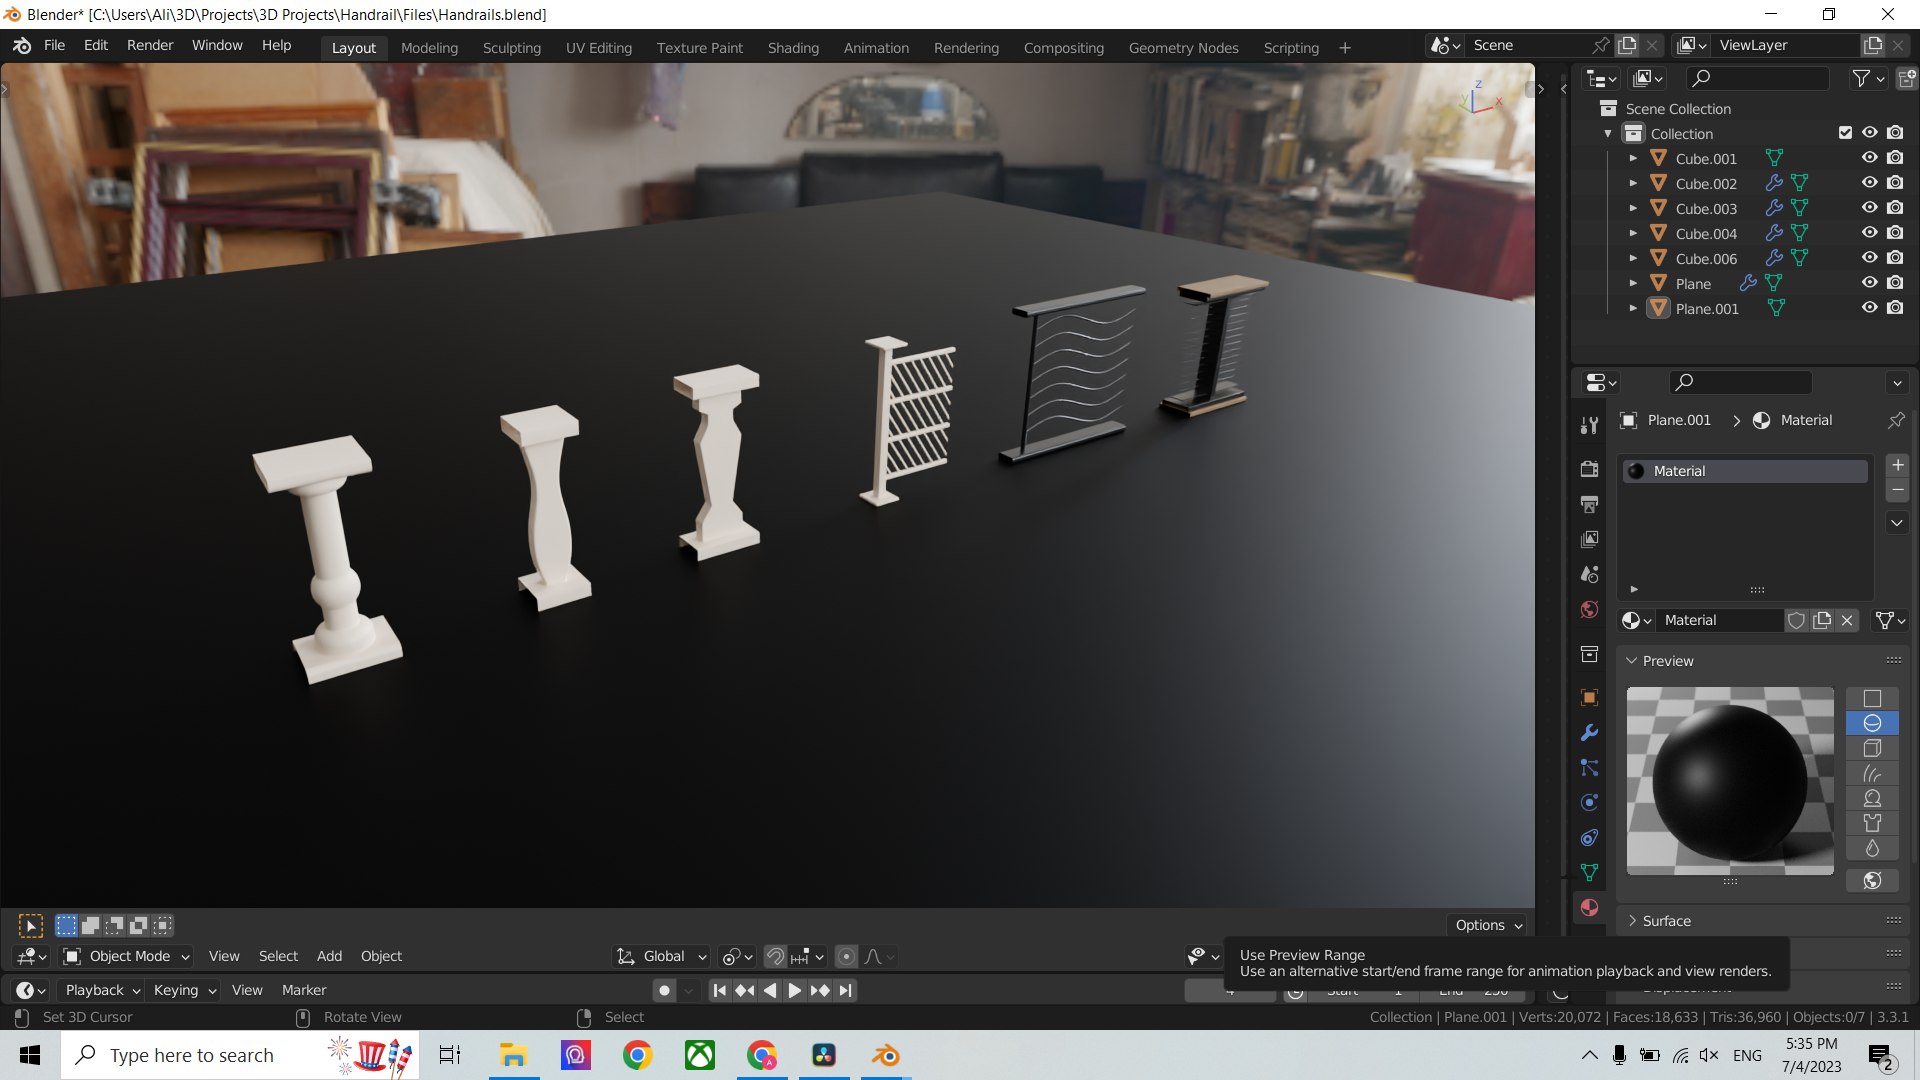Select the Tool properties tab icon
This screenshot has height=1080, width=1920.
pos(1589,425)
